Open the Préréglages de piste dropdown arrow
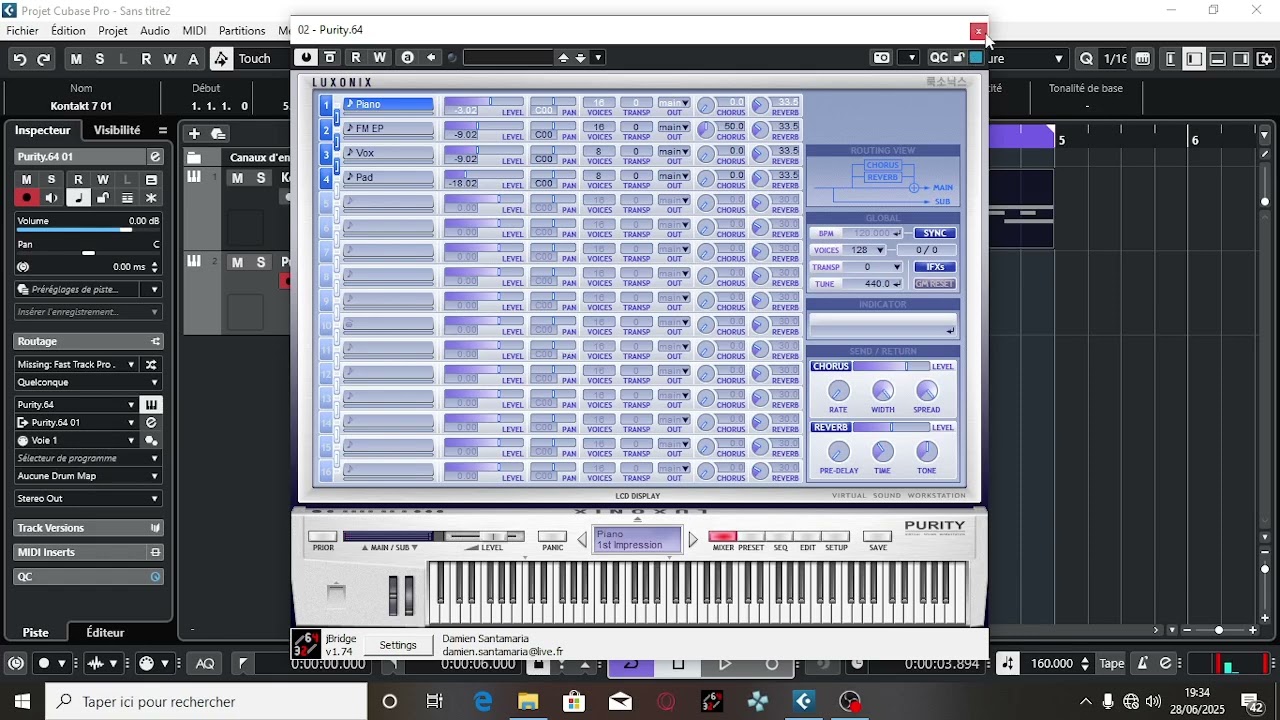This screenshot has height=720, width=1280. 154,290
